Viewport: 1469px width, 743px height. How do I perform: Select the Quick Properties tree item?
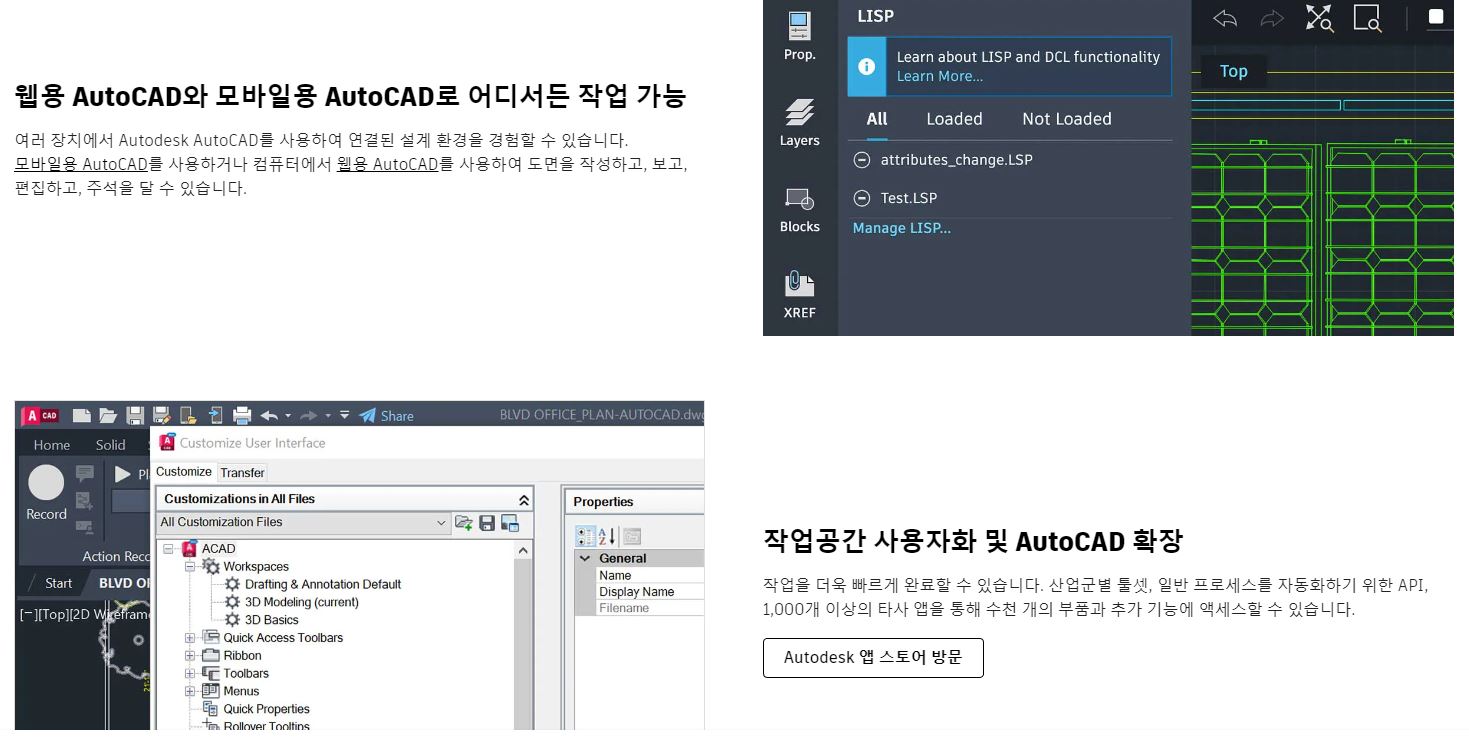(266, 709)
